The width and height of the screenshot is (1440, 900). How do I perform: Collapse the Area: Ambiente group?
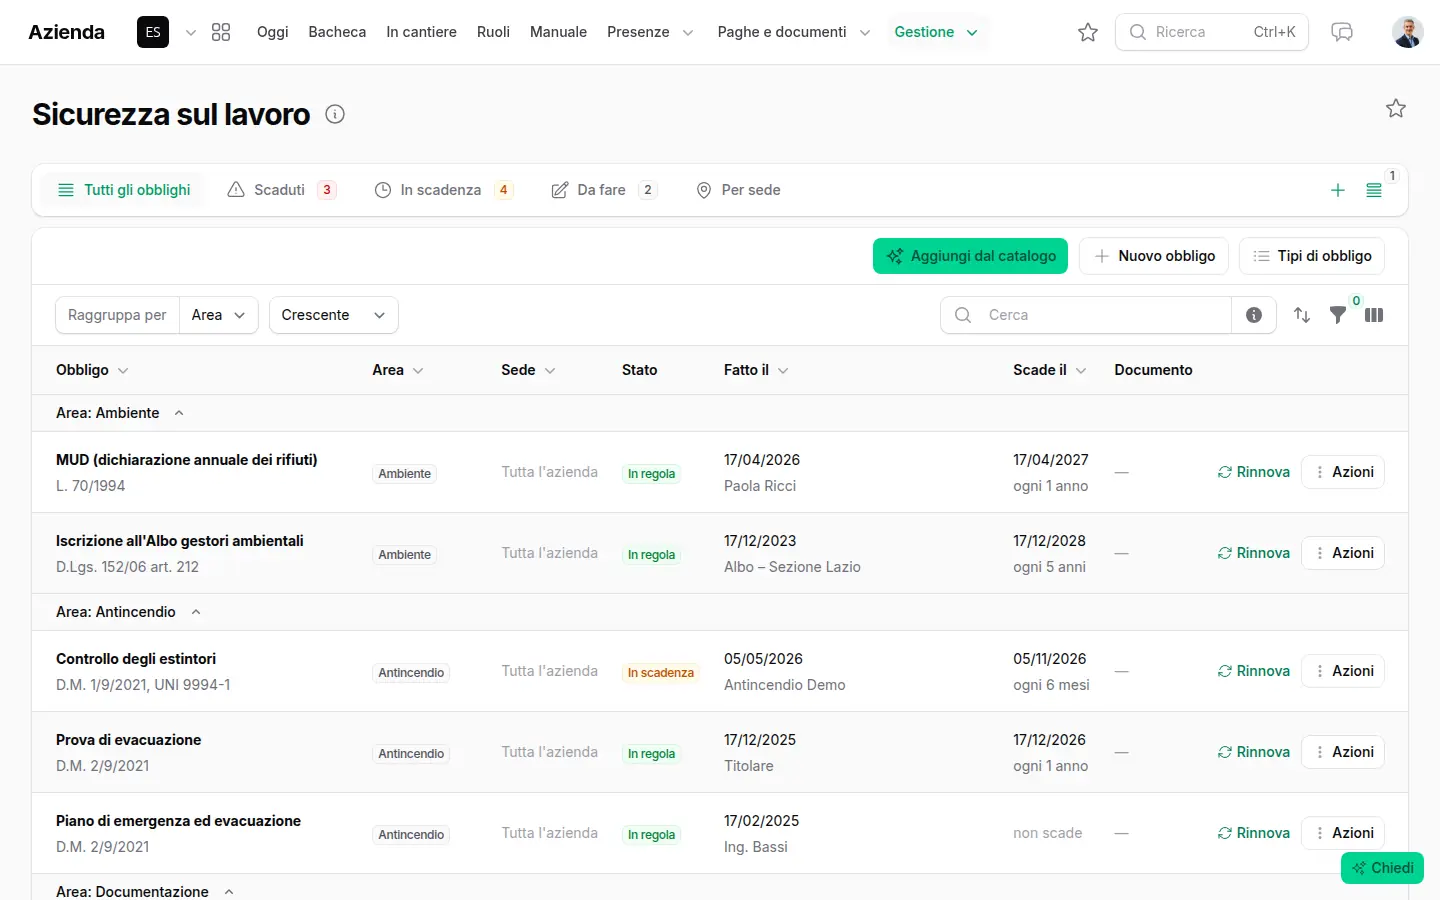point(179,413)
